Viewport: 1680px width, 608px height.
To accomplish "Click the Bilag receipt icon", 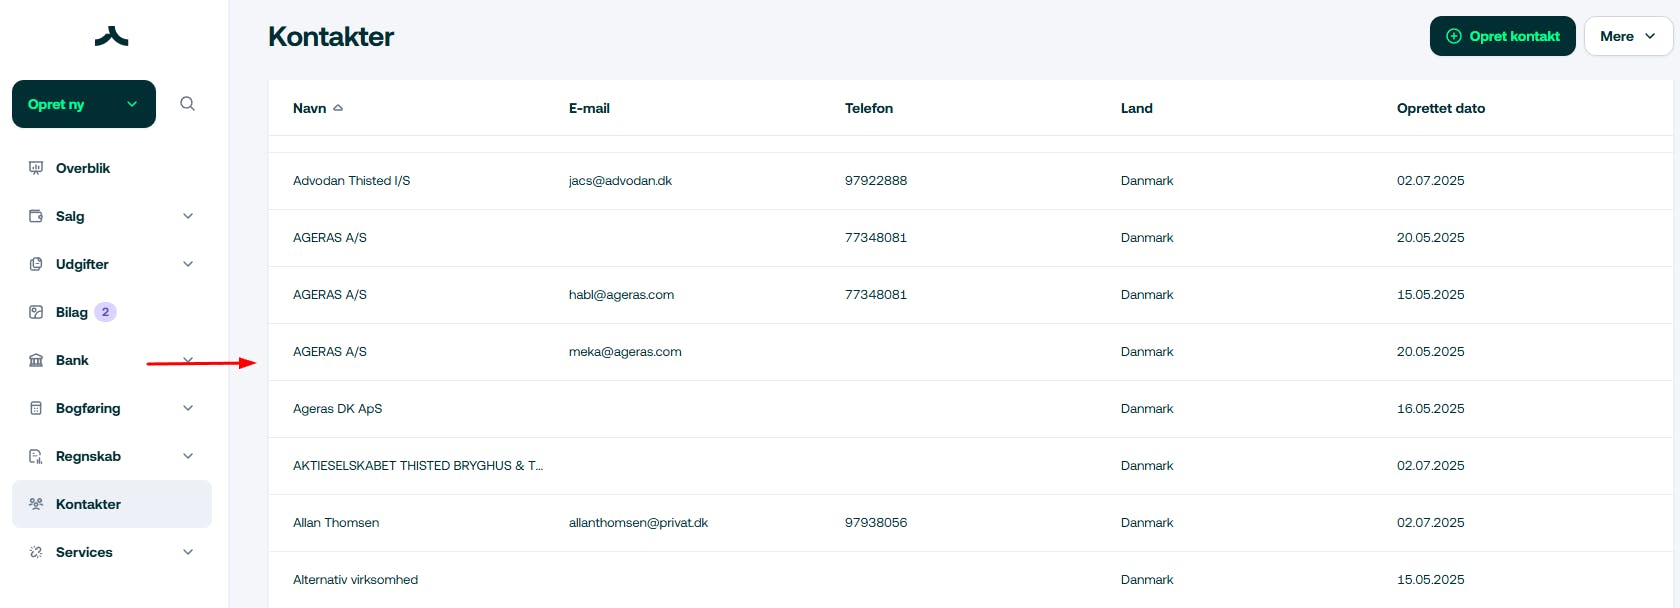I will click(x=36, y=312).
